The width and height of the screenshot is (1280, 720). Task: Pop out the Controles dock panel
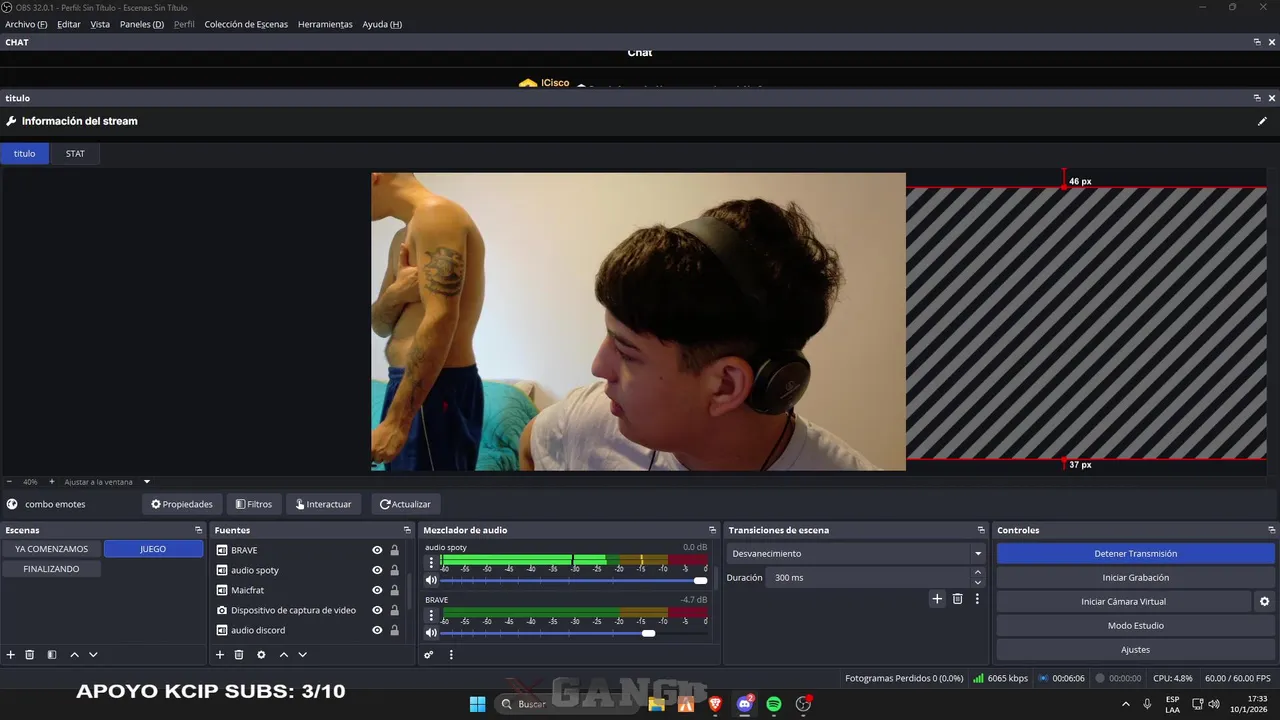click(1272, 530)
